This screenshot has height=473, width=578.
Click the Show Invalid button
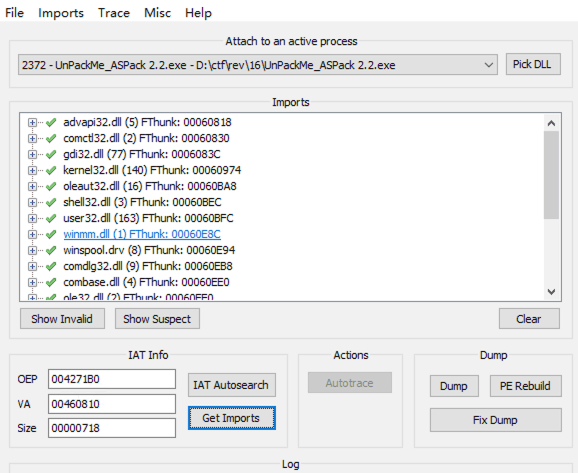point(62,319)
